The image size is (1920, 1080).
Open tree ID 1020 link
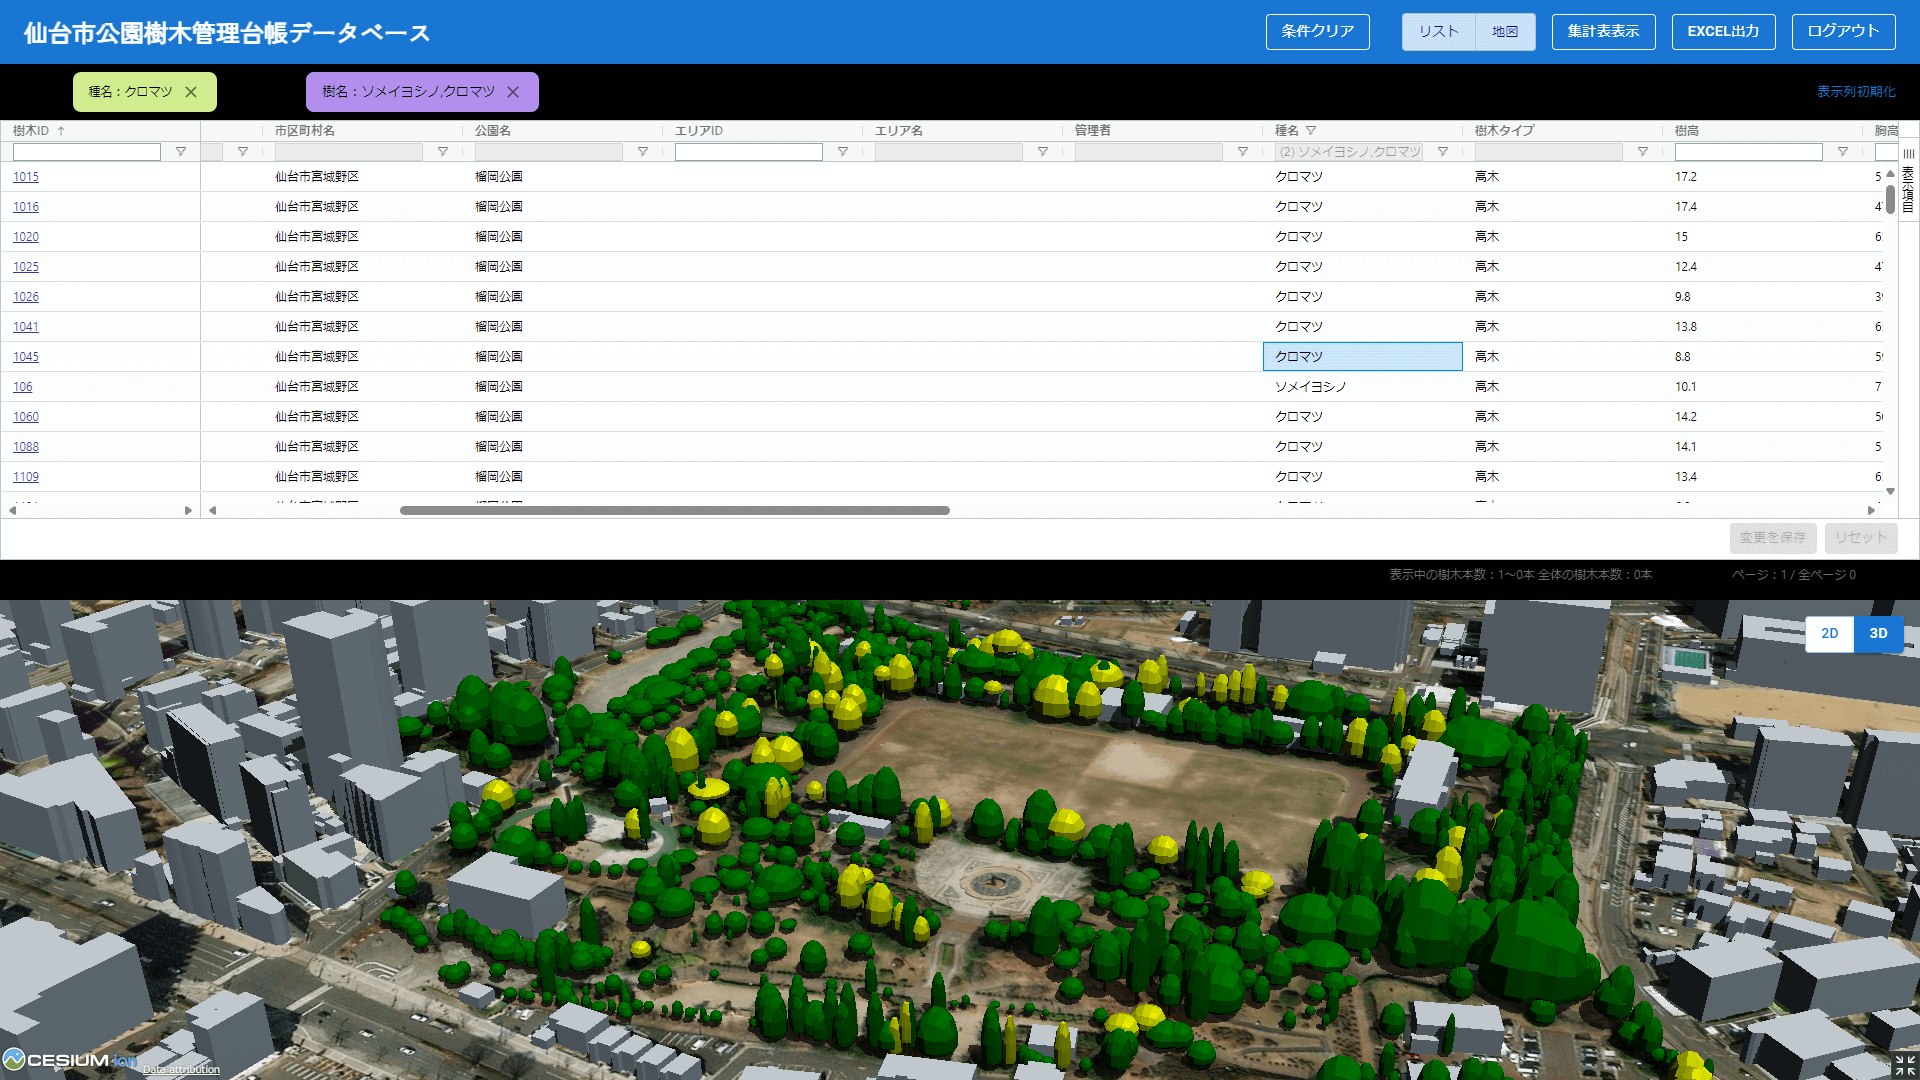pyautogui.click(x=26, y=237)
